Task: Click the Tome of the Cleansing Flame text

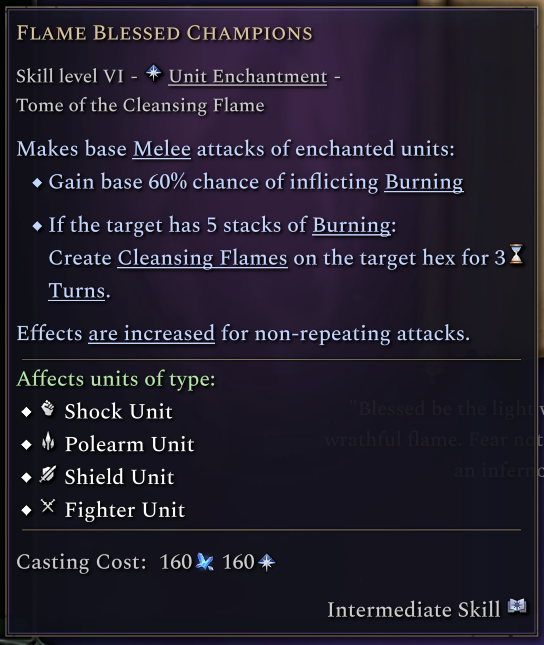Action: pyautogui.click(x=140, y=106)
